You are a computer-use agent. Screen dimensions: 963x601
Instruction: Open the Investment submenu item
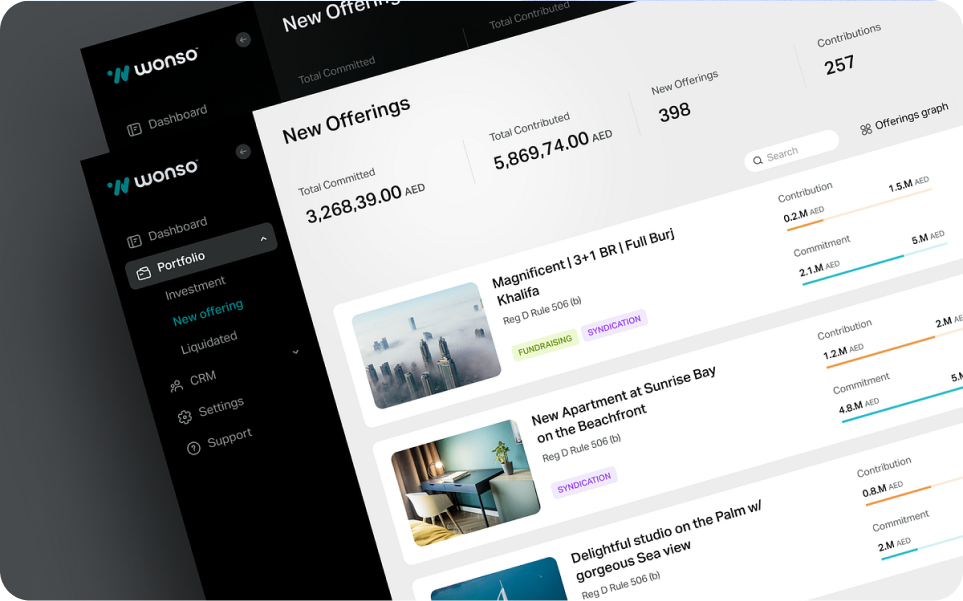click(195, 288)
